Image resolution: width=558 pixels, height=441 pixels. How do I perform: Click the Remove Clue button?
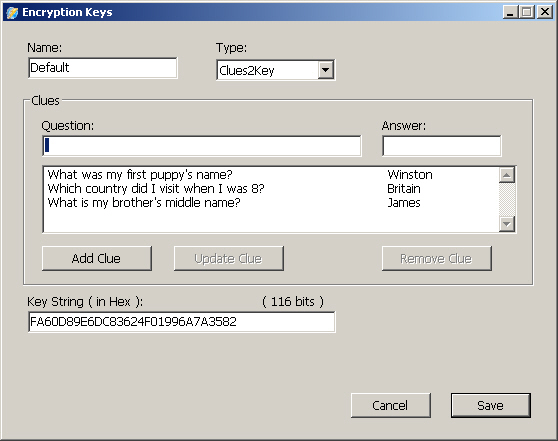point(437,258)
